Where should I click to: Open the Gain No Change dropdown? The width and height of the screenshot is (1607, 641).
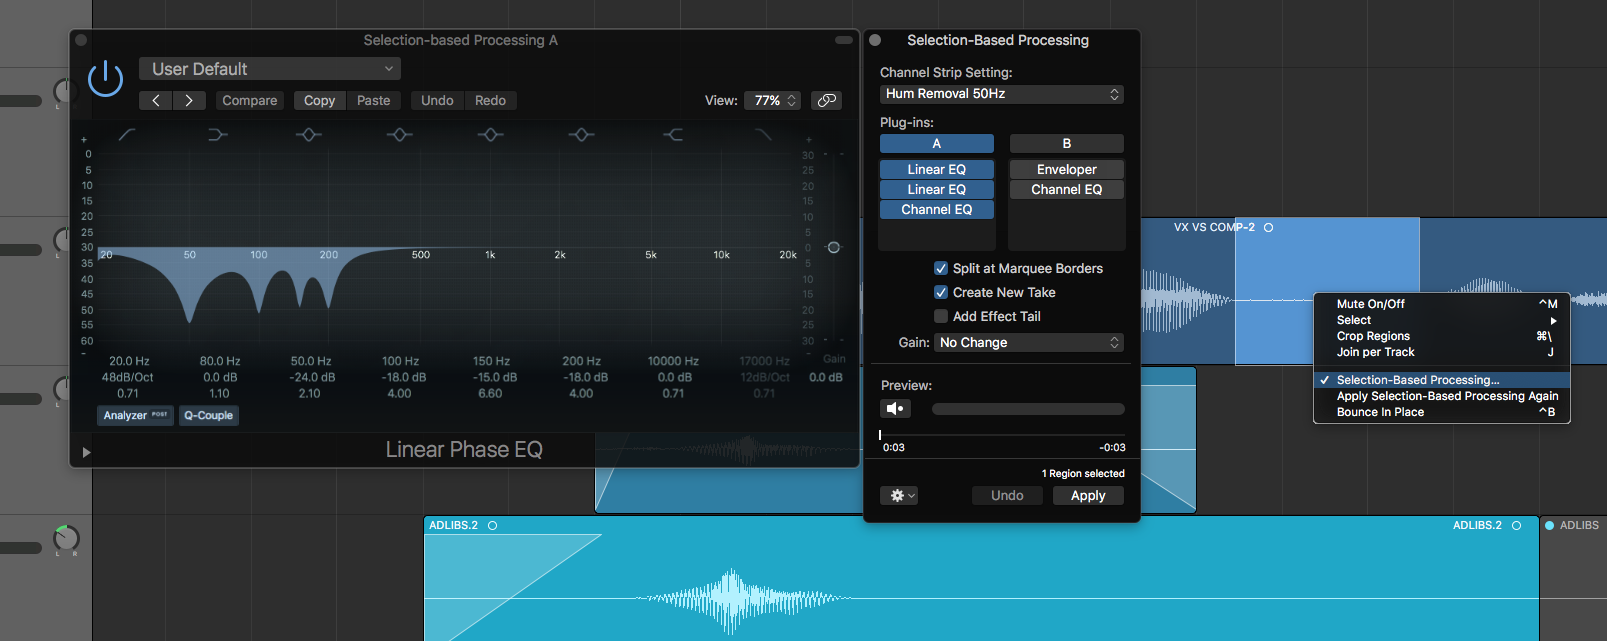click(x=1028, y=343)
